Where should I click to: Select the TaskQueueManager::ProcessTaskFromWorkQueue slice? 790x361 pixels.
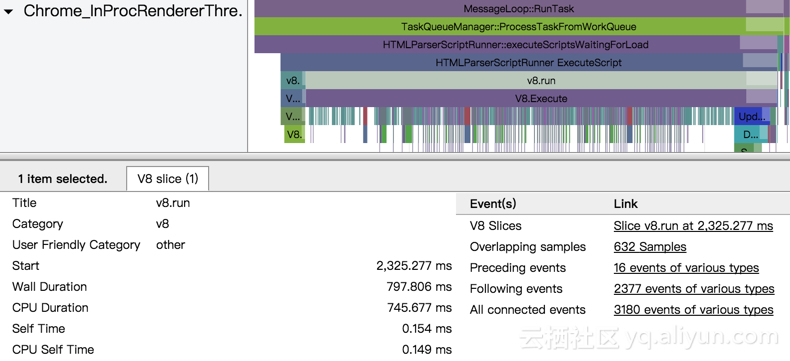[x=518, y=27]
